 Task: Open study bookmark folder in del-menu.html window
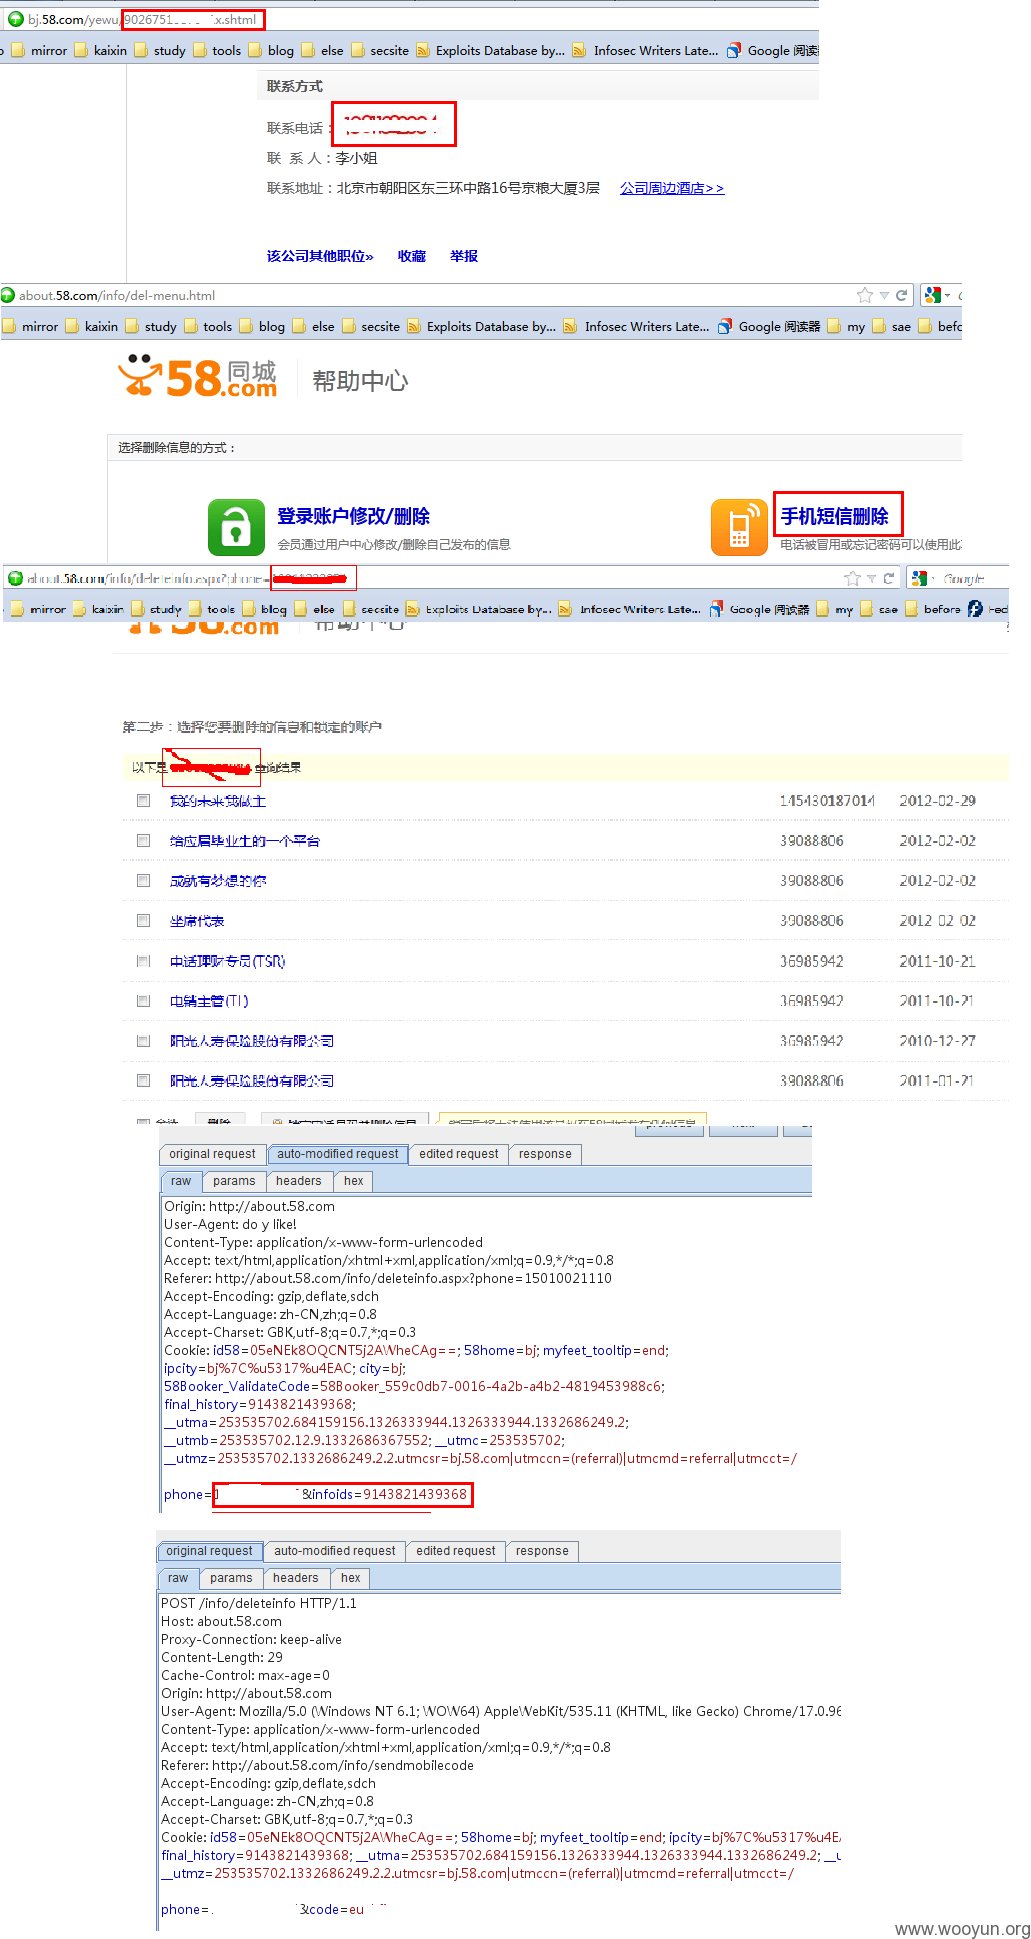point(151,326)
